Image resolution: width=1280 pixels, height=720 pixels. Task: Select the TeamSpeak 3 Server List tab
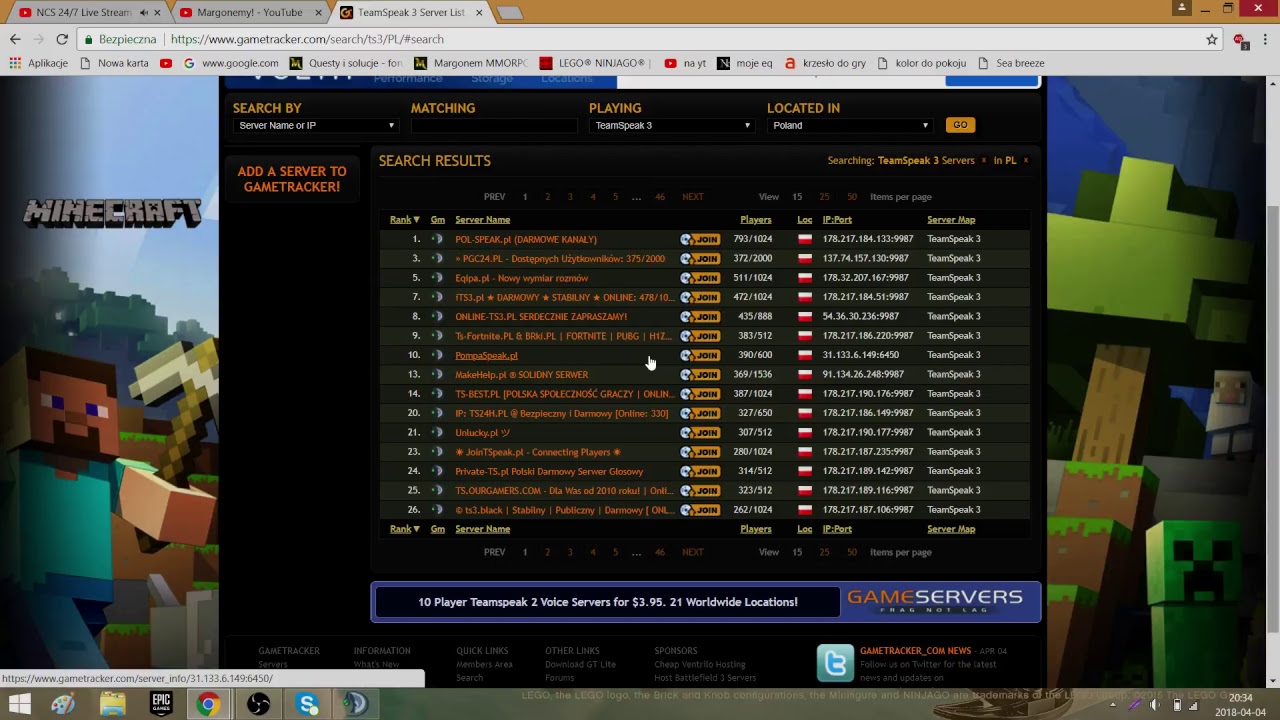[410, 13]
